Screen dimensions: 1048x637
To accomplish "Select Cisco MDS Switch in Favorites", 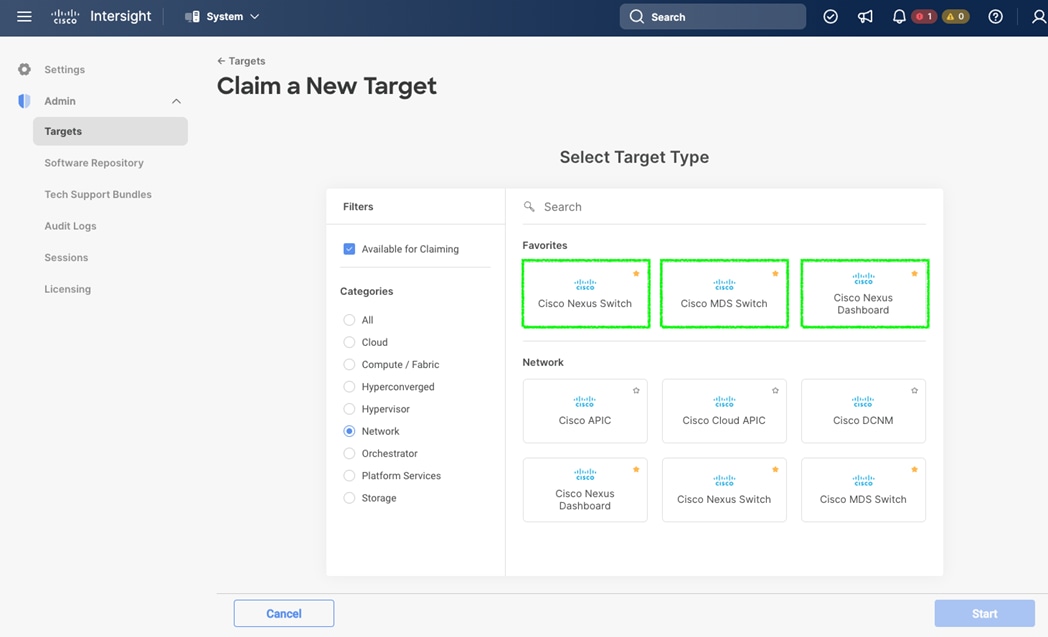I will coord(725,293).
